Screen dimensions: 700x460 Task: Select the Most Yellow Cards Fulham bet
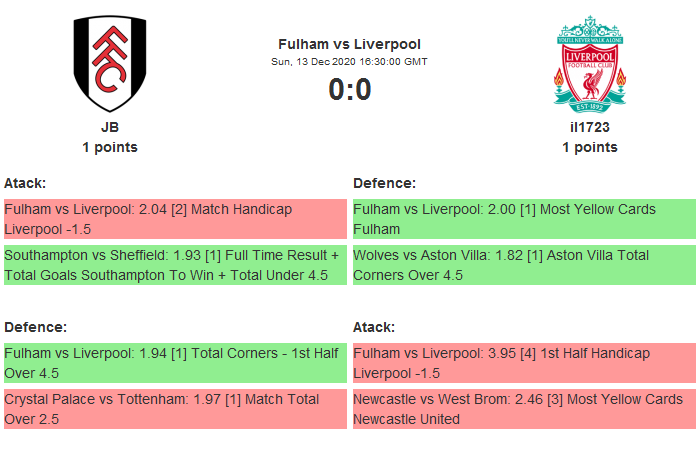tap(524, 219)
